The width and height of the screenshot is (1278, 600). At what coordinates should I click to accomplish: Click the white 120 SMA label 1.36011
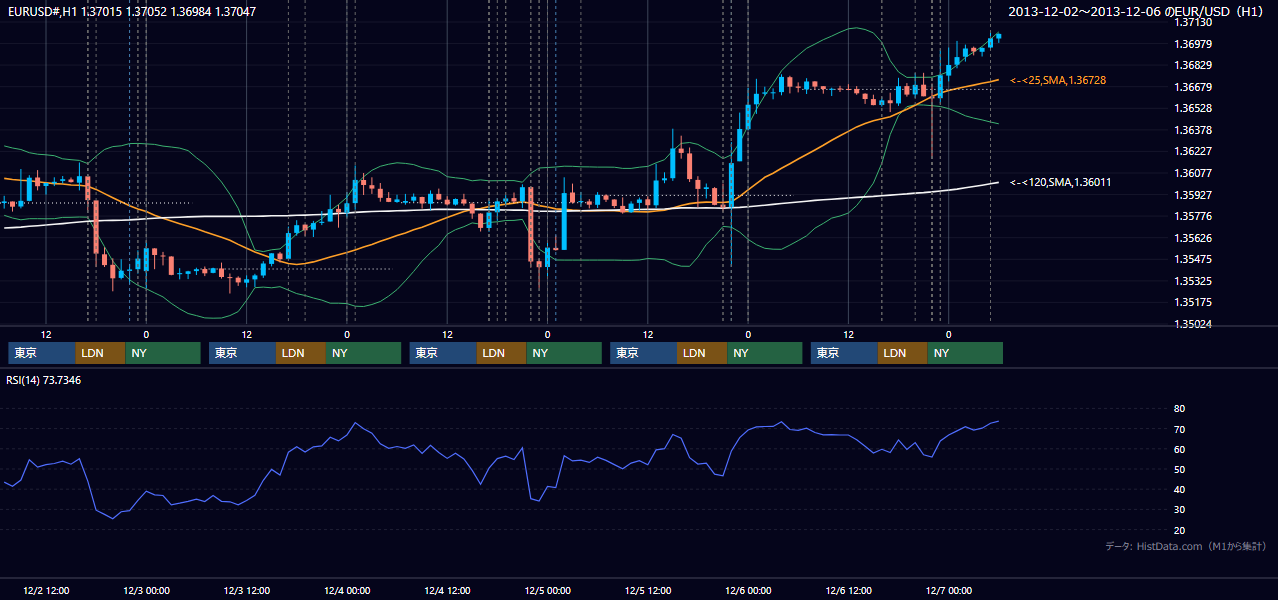(x=1060, y=182)
